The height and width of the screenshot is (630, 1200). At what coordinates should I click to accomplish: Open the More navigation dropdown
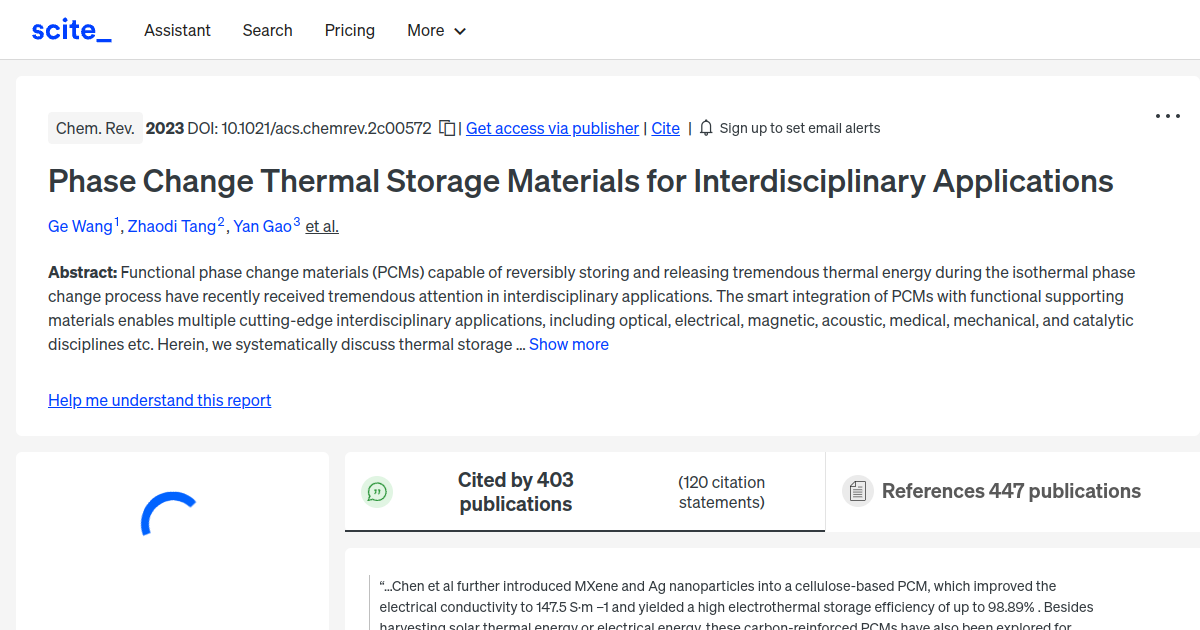pyautogui.click(x=436, y=30)
